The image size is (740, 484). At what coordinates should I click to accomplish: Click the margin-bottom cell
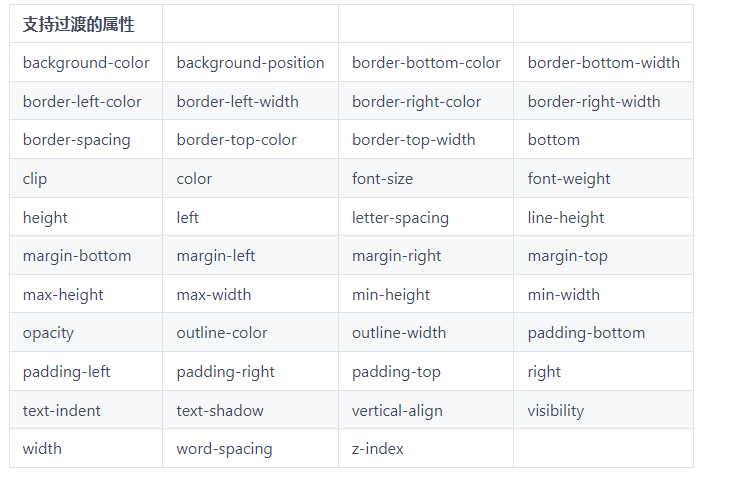pyautogui.click(x=77, y=256)
